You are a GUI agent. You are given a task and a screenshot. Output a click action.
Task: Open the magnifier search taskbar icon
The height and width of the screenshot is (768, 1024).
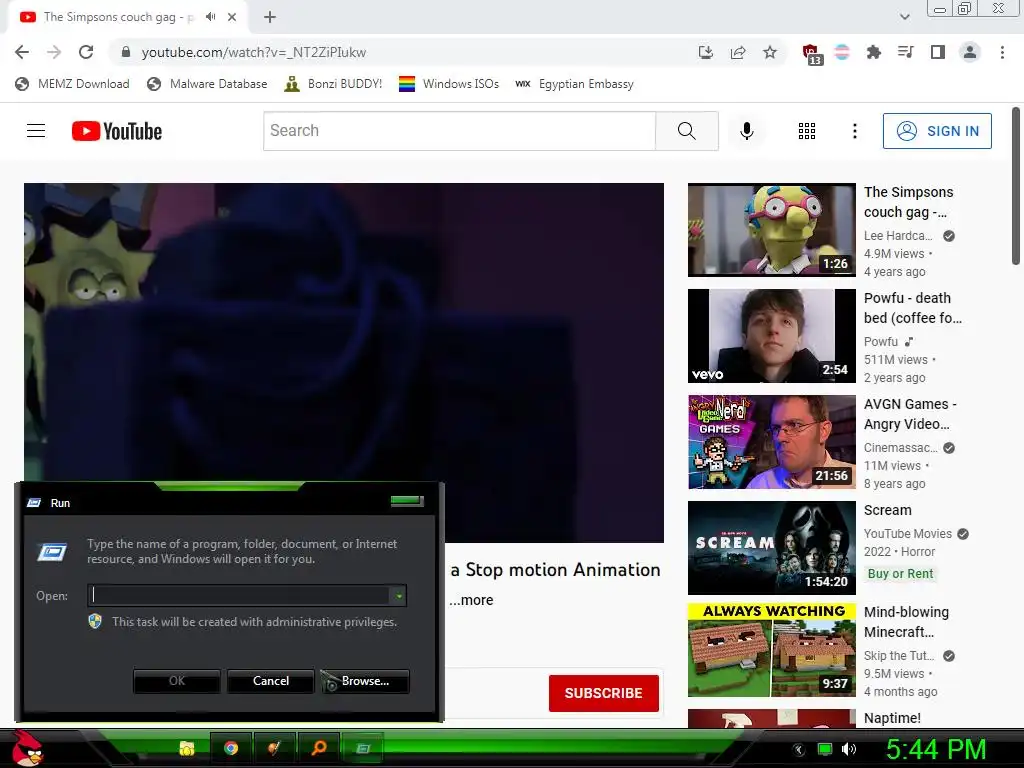(319, 748)
